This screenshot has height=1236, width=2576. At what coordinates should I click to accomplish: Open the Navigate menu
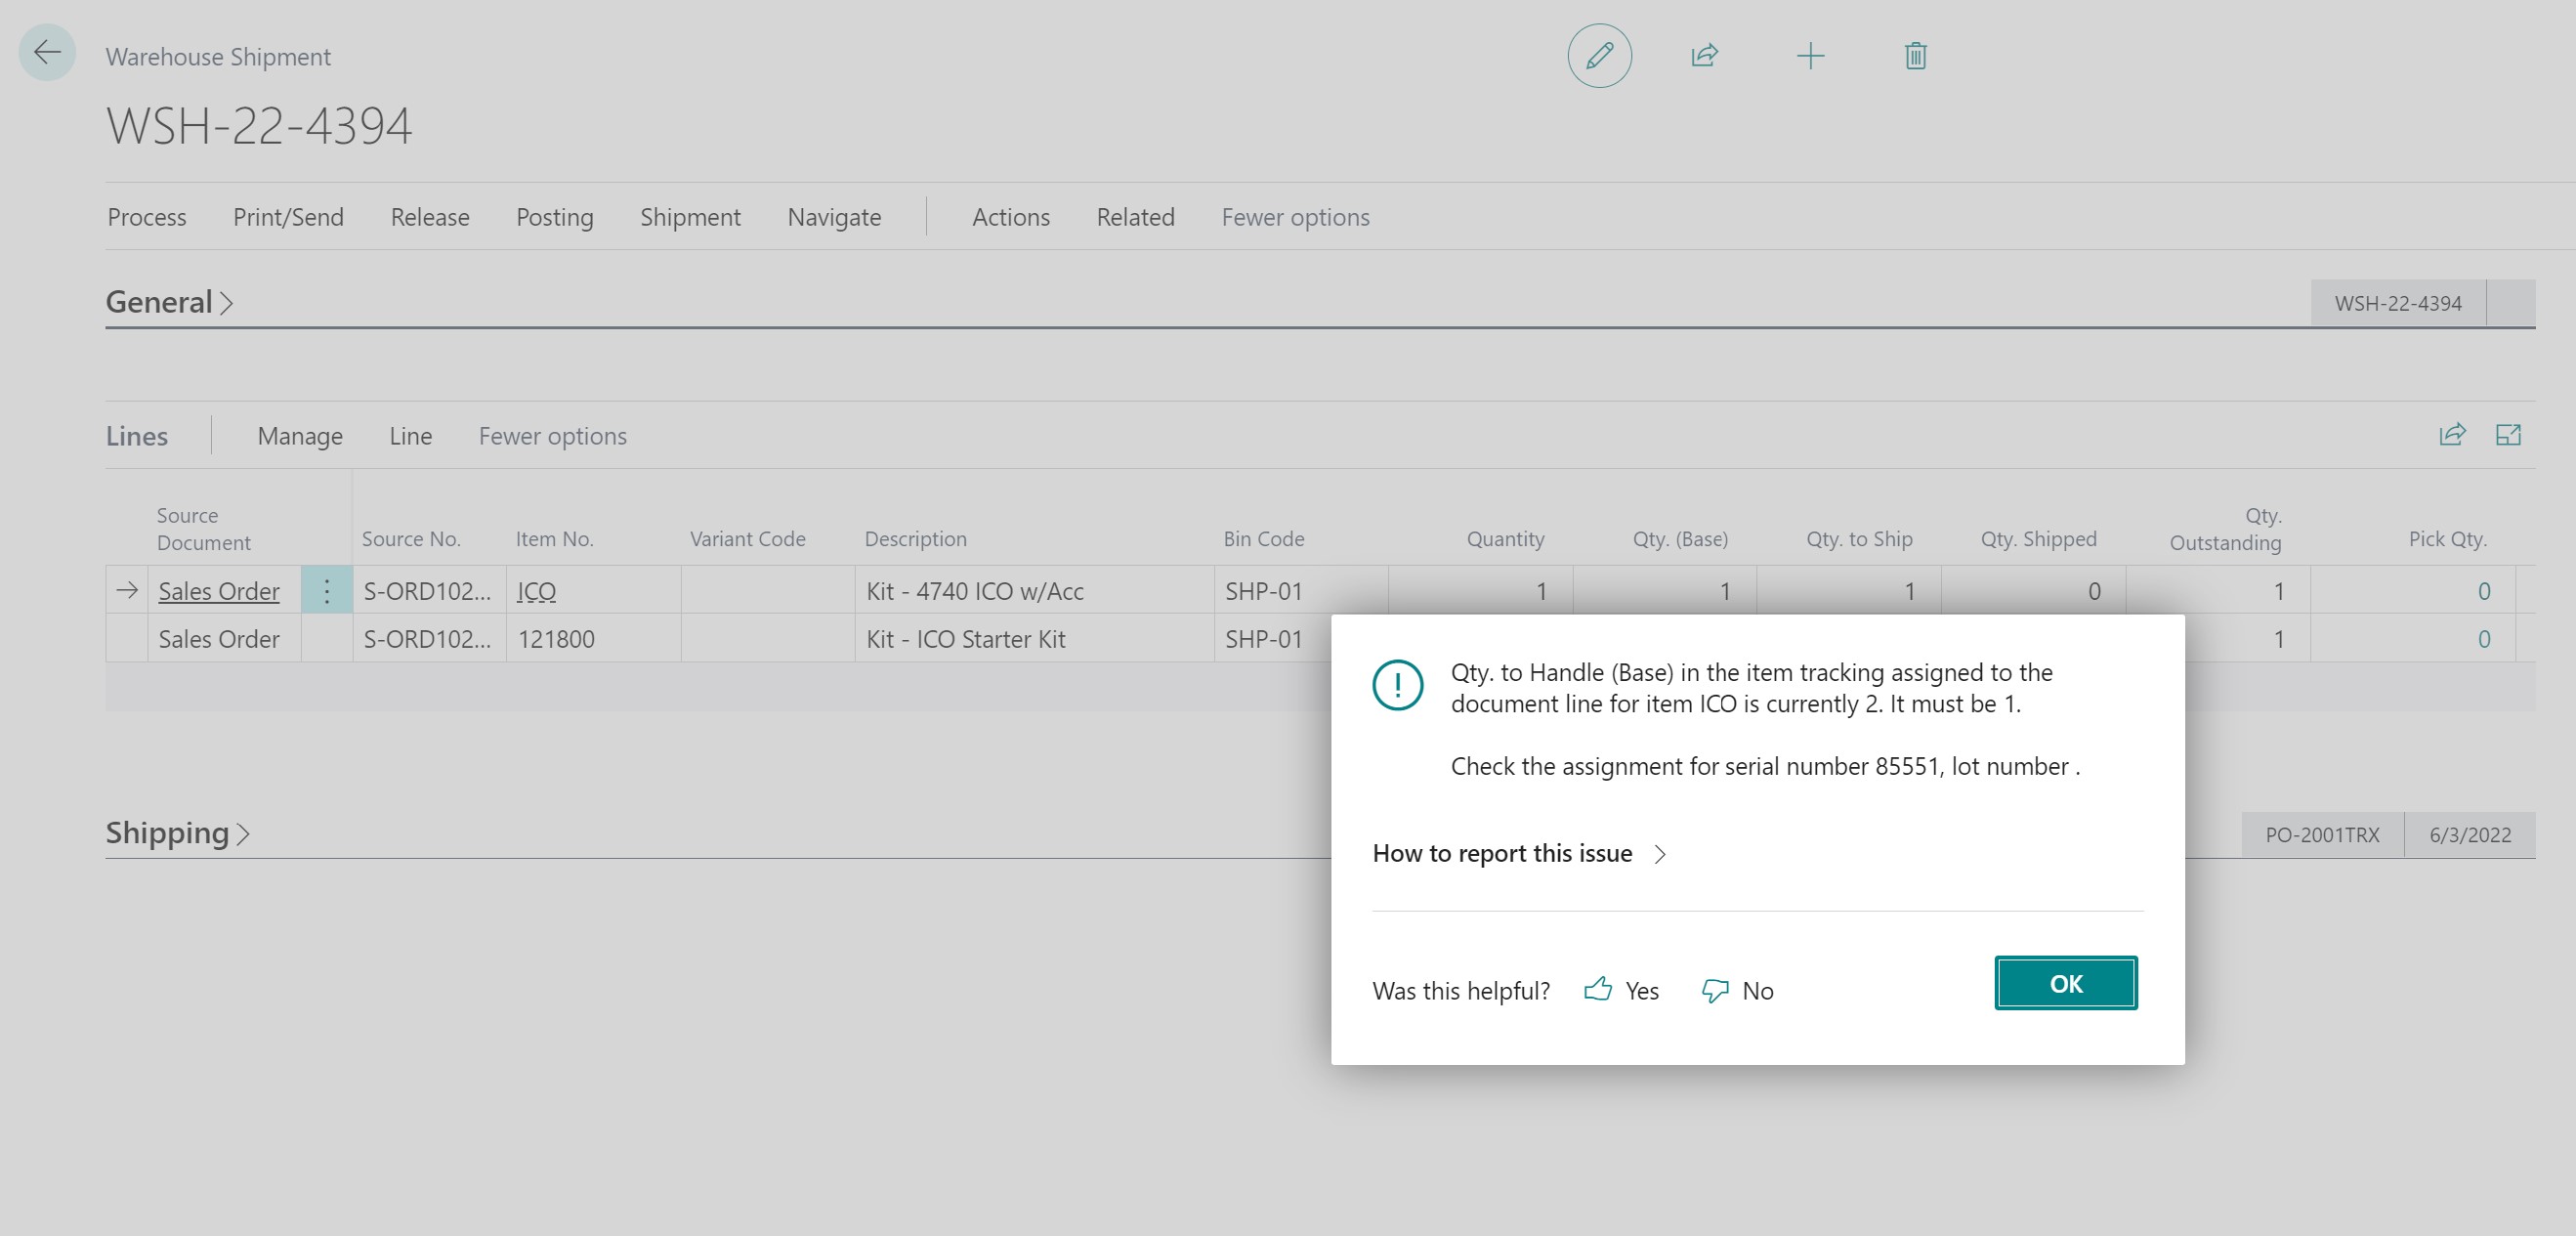click(834, 217)
